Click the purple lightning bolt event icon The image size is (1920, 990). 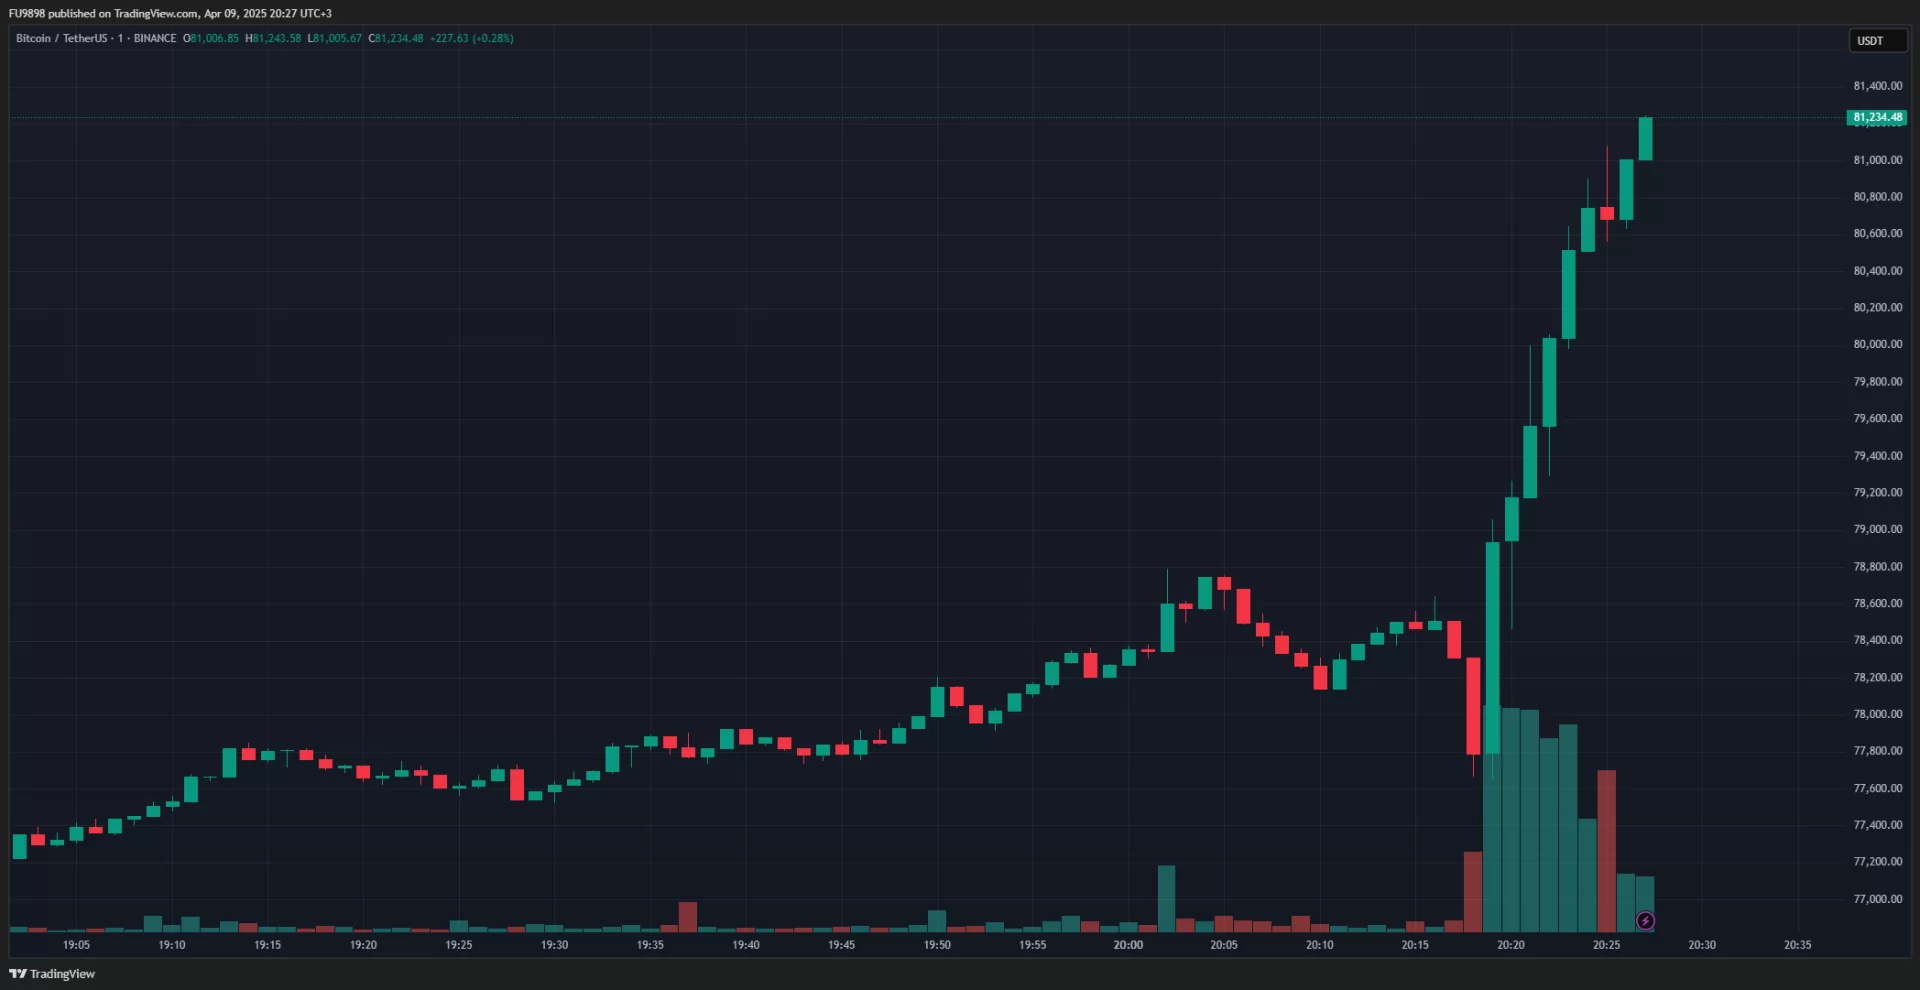[x=1645, y=920]
